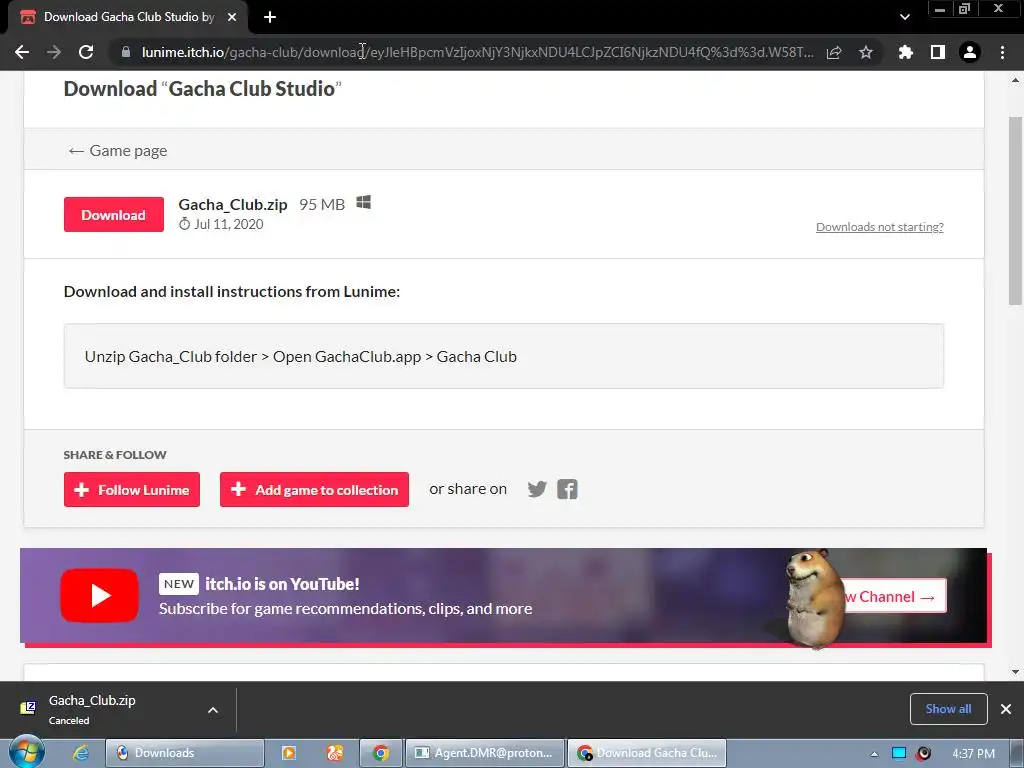The image size is (1024, 768).
Task: Click the scrollbar down arrow
Action: click(1015, 671)
